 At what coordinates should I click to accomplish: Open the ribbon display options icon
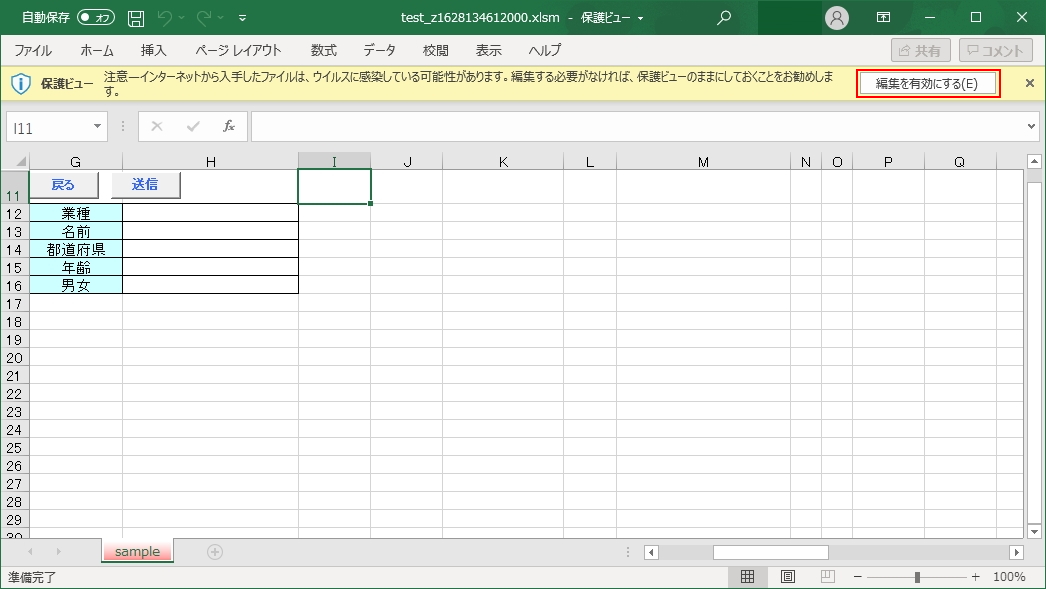[883, 18]
